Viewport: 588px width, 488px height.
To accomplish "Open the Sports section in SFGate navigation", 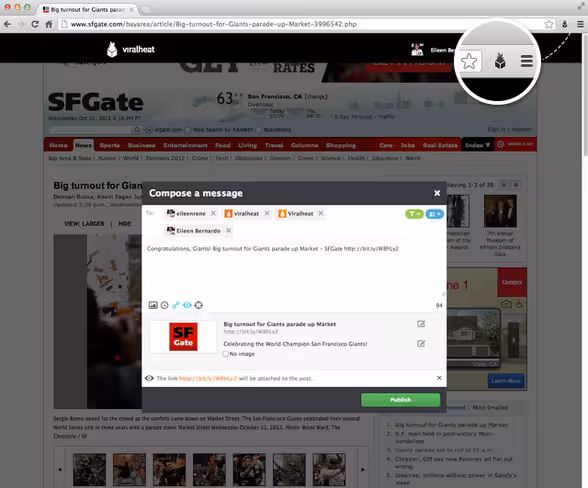I will [110, 145].
